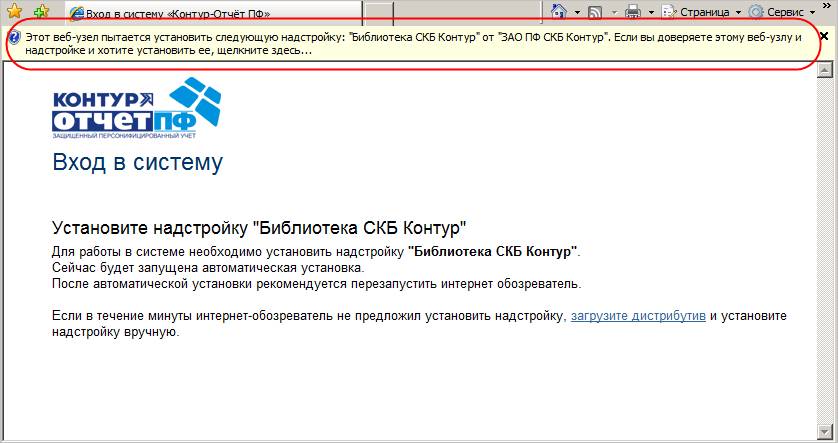Expand the Print dropdown arrow
The width and height of the screenshot is (838, 443).
[x=651, y=12]
